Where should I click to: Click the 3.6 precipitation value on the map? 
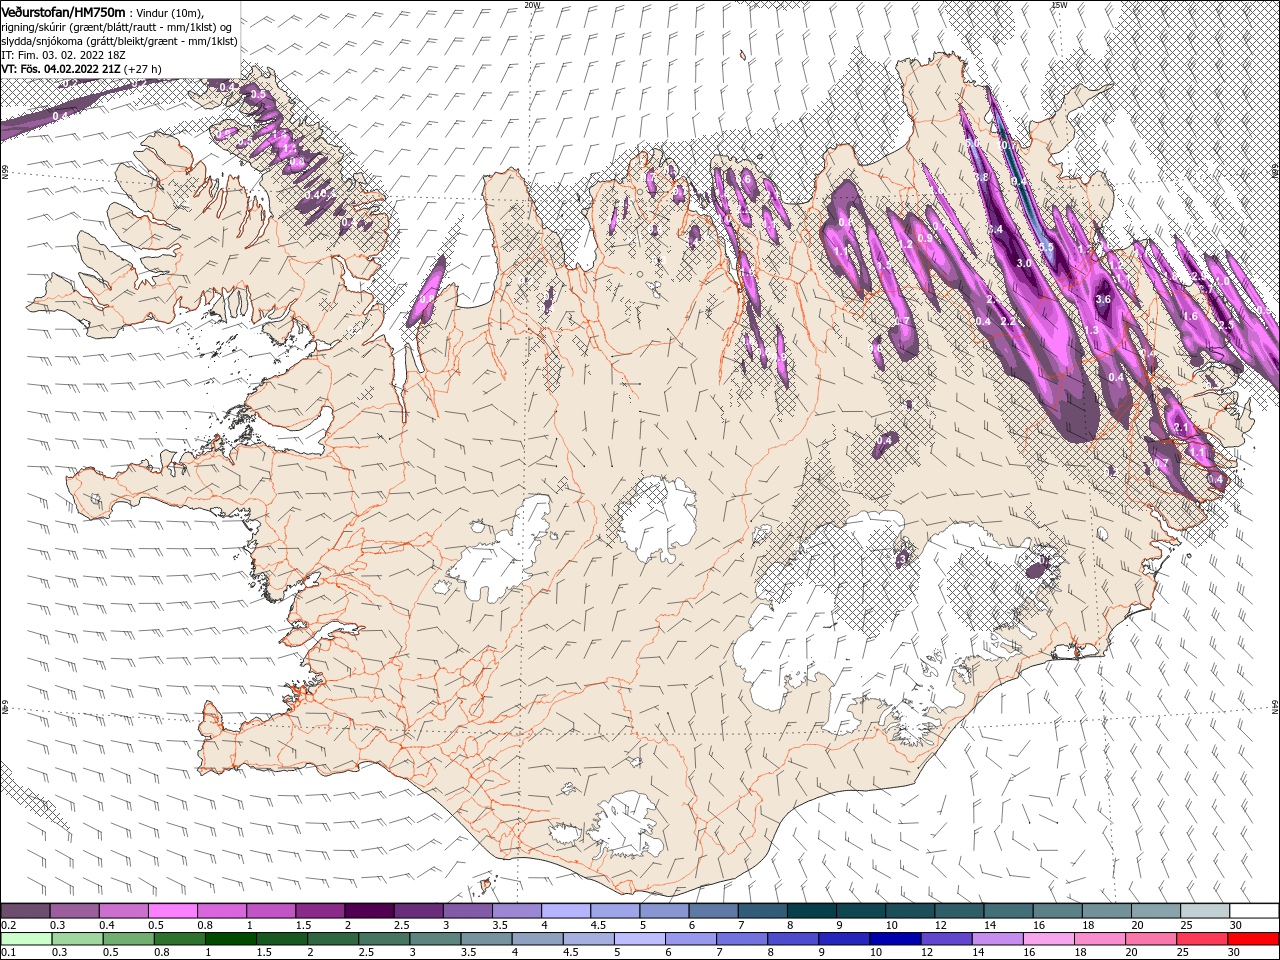tap(1103, 299)
